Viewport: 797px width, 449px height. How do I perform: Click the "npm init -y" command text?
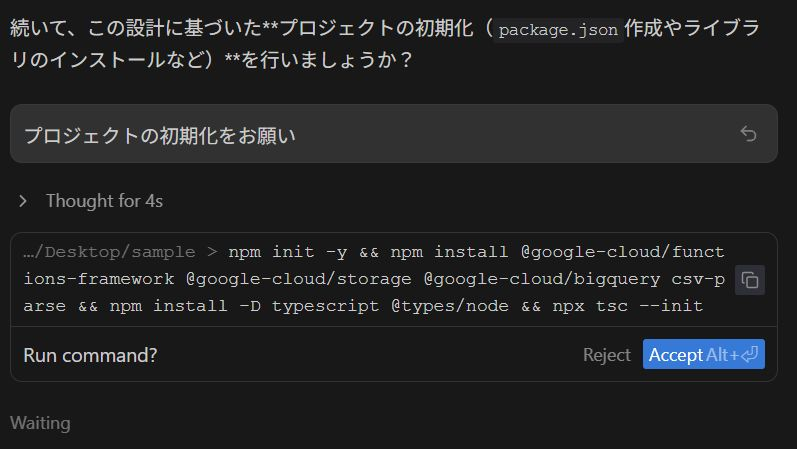[283, 252]
